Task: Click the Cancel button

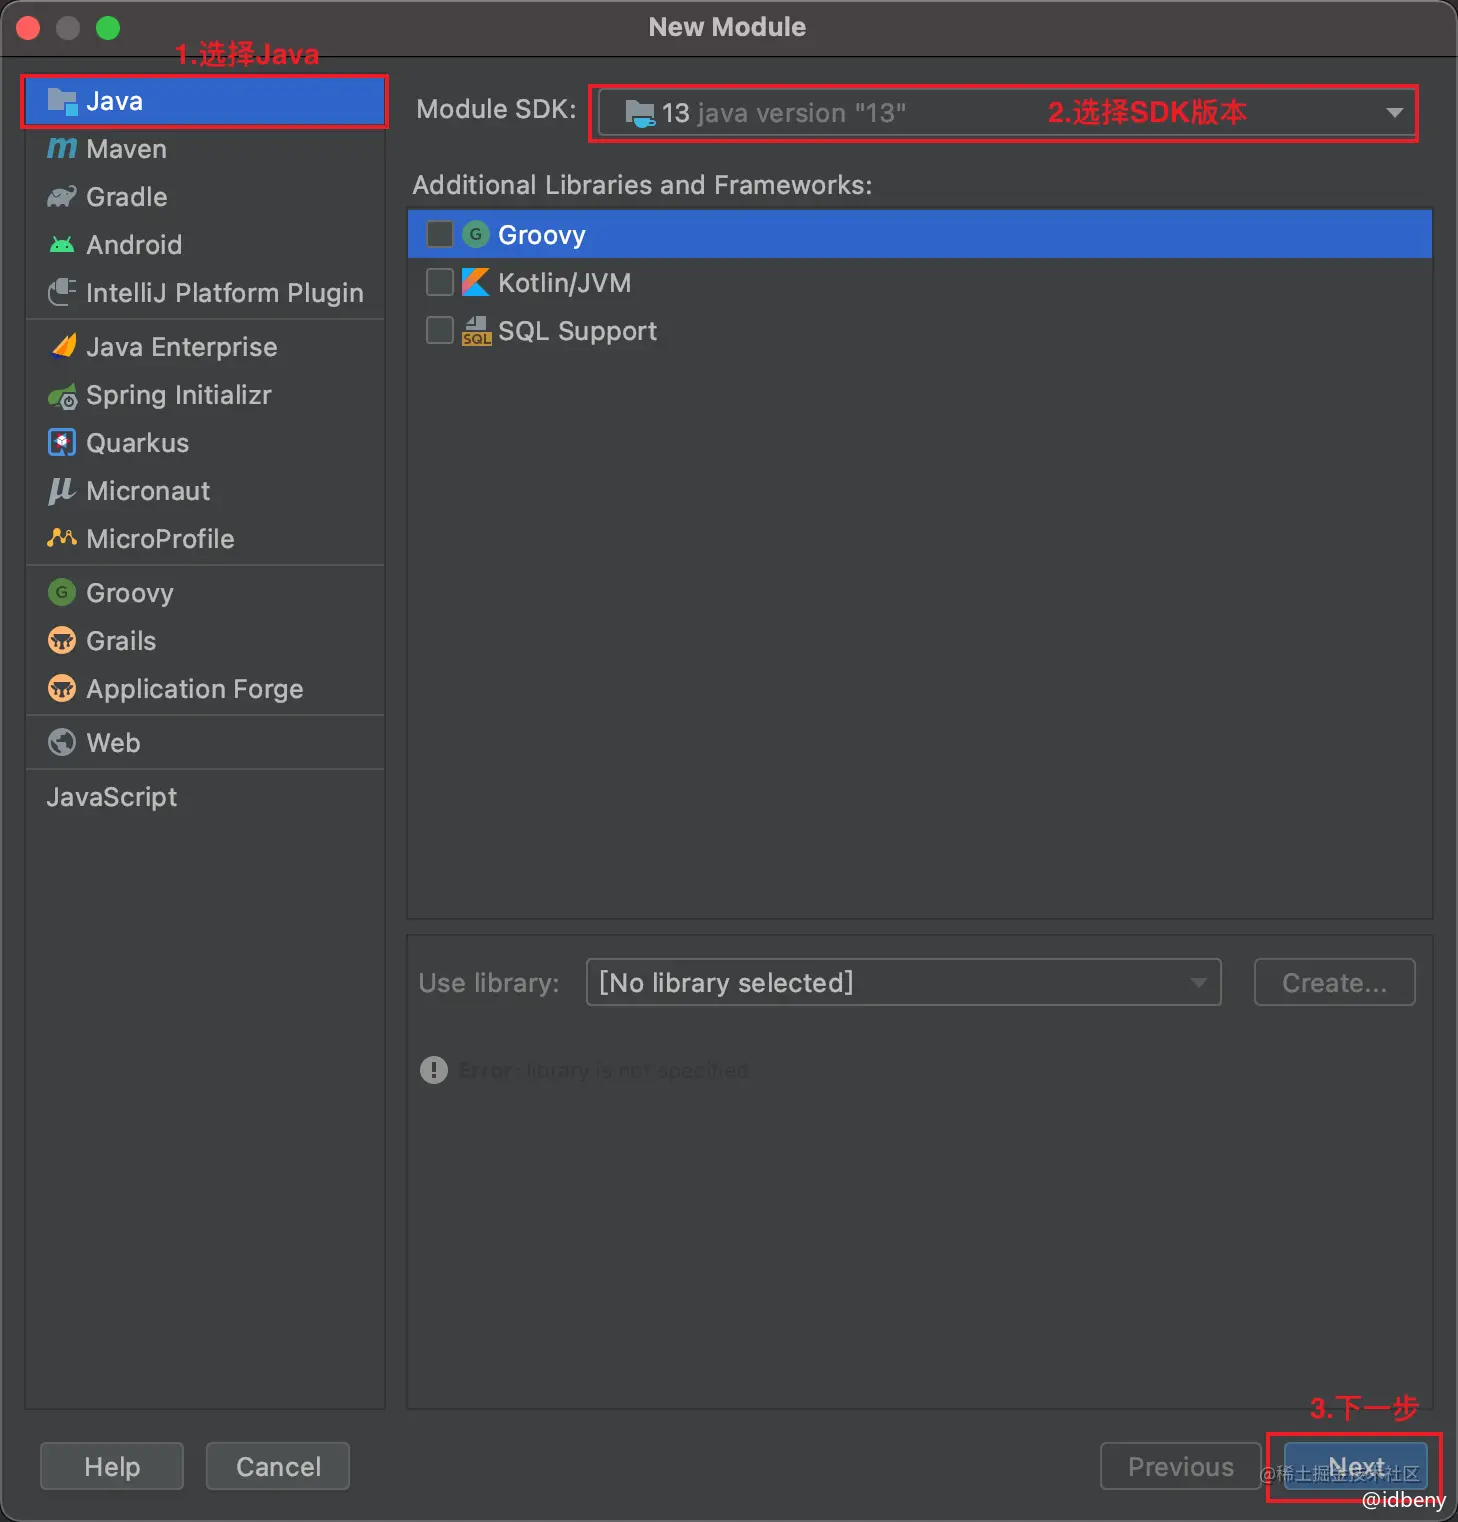Action: pyautogui.click(x=278, y=1466)
